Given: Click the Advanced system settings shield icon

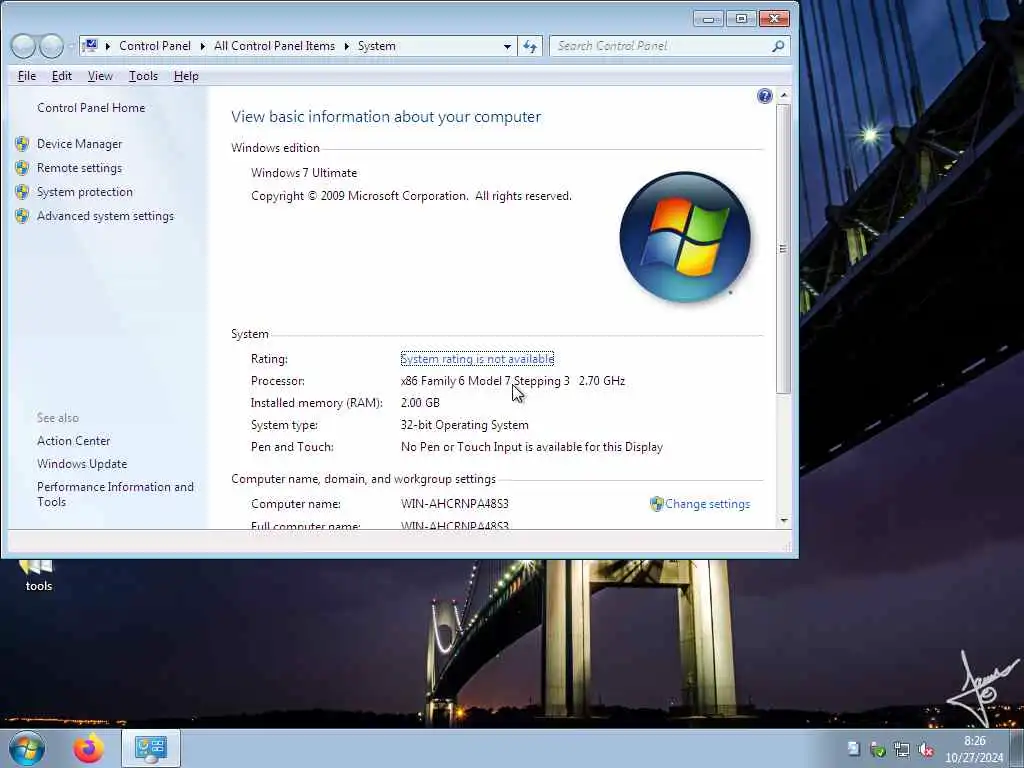Looking at the screenshot, I should coord(22,216).
